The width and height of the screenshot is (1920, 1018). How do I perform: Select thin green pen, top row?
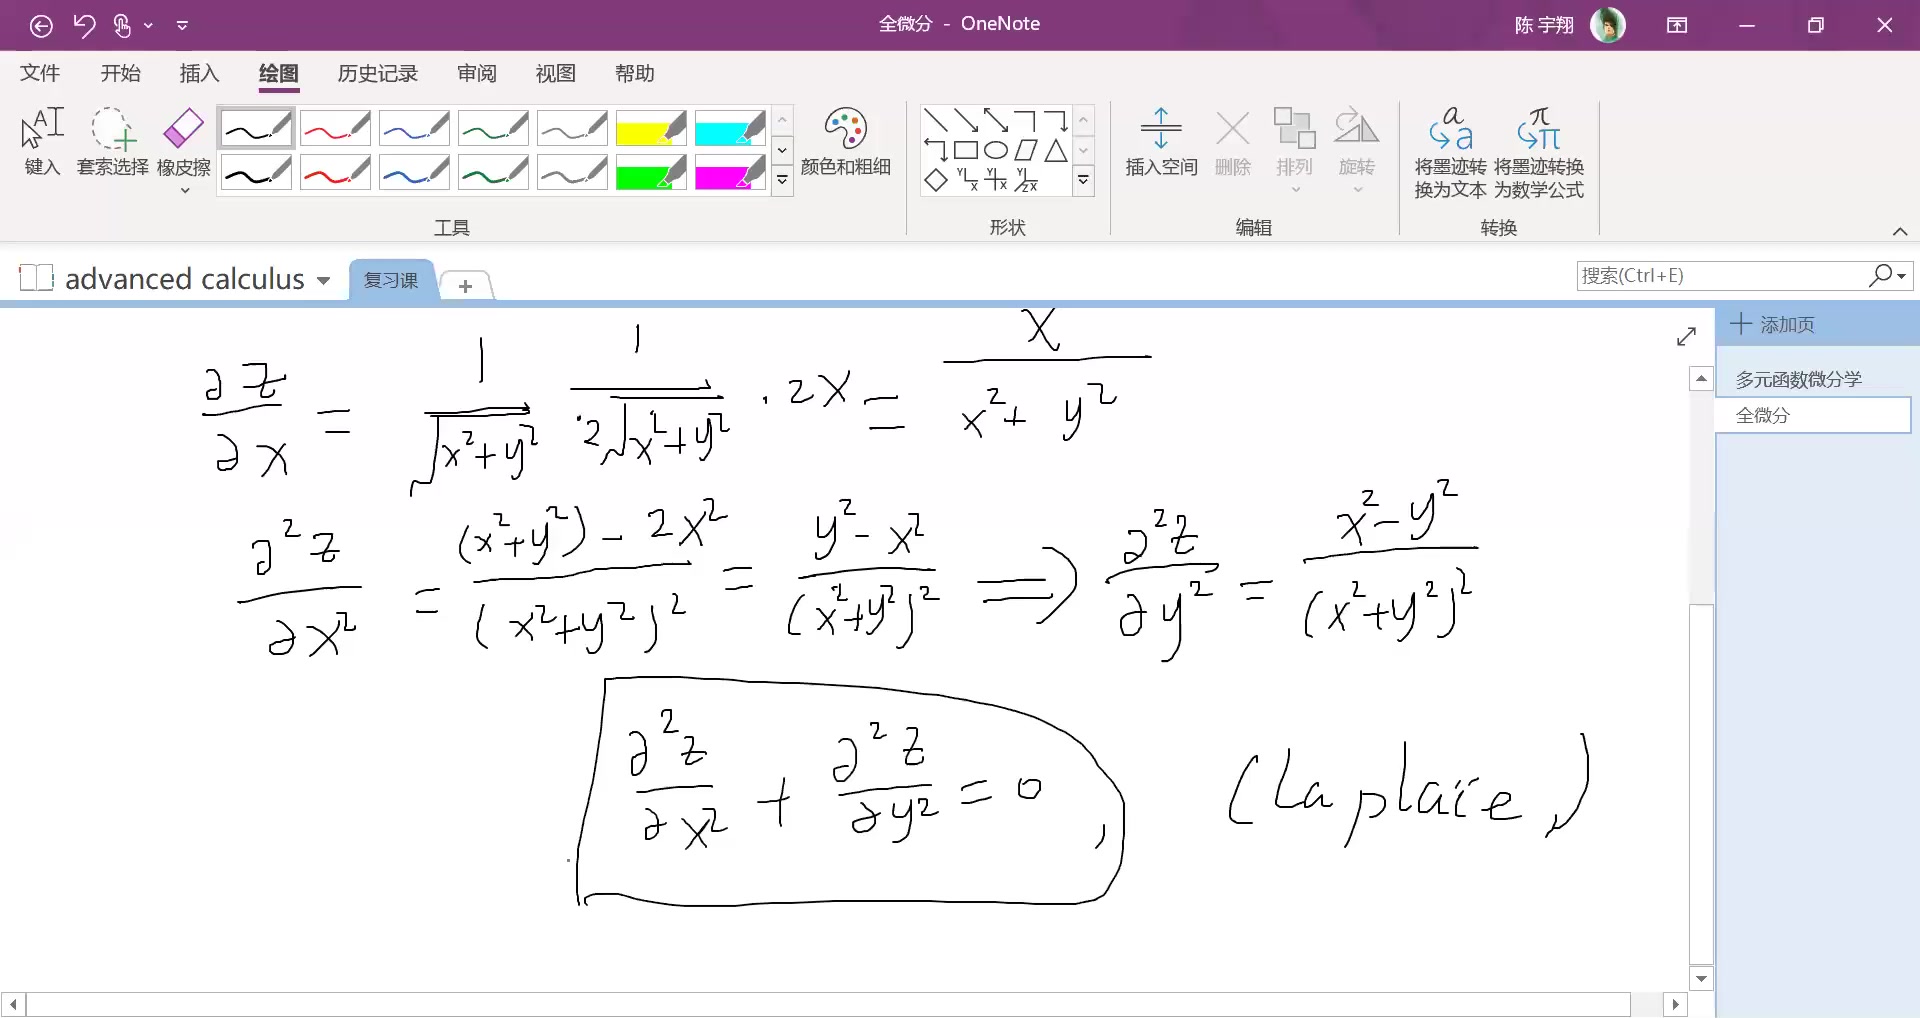493,128
